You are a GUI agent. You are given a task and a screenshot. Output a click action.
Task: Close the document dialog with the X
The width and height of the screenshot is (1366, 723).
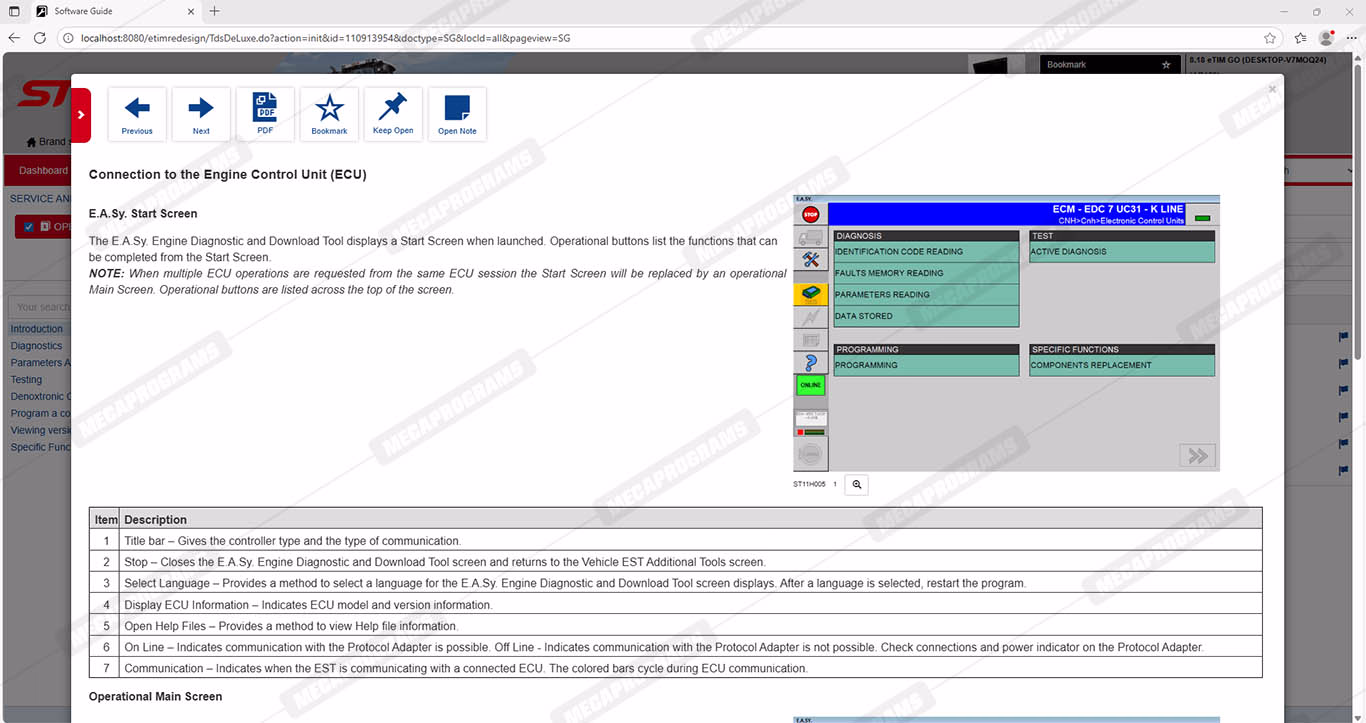[1272, 89]
